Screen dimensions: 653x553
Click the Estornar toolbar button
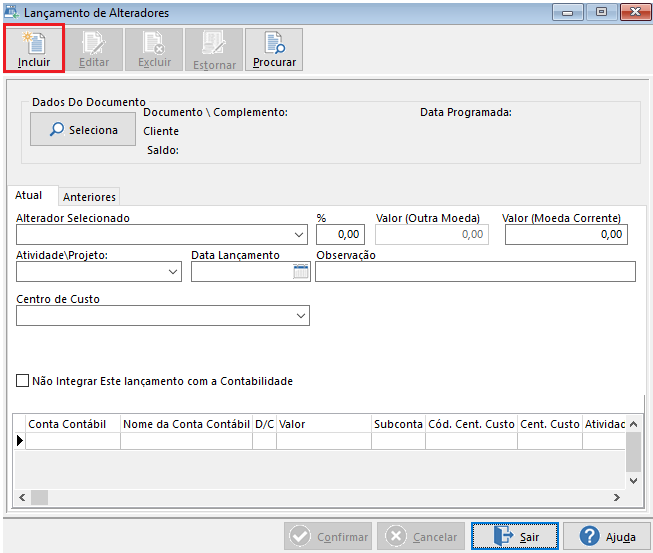point(214,50)
